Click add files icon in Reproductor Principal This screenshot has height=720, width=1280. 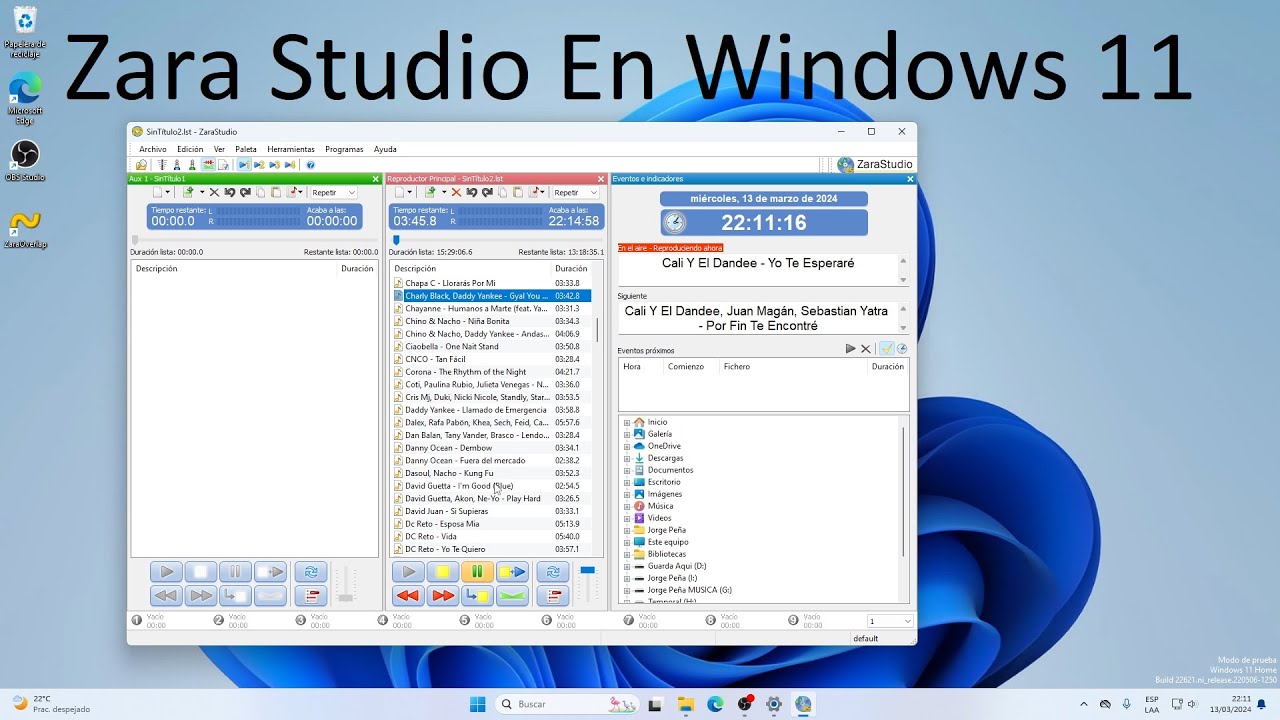[x=430, y=192]
